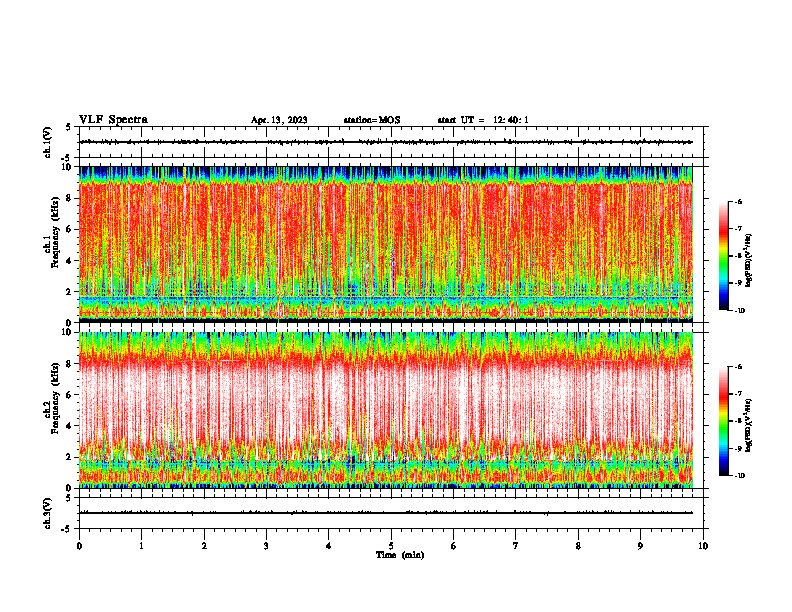The width and height of the screenshot is (792, 612).
Task: Click the ch.1(V) waveform trace at top
Action: (386, 142)
